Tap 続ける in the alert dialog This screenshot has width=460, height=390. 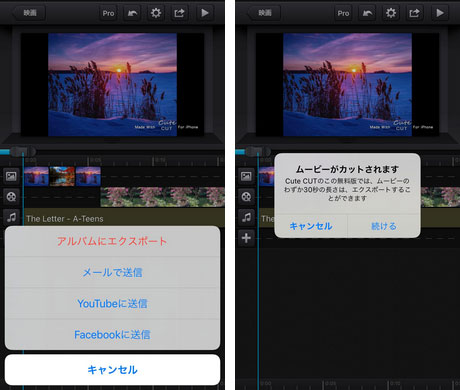(384, 226)
